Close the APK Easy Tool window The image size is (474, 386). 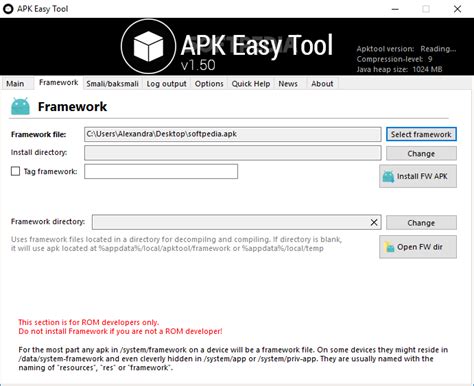point(458,9)
